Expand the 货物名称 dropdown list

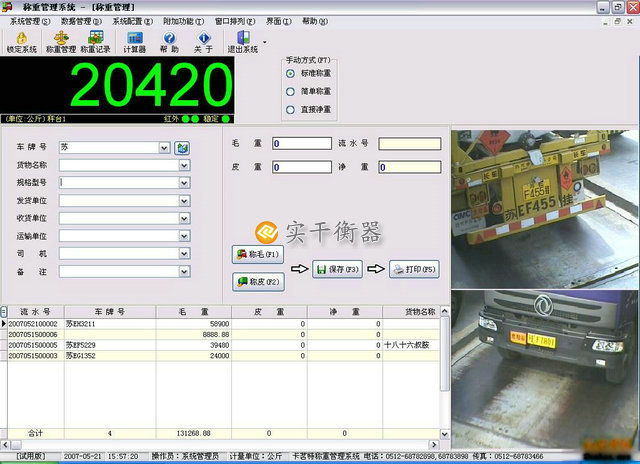tap(184, 165)
